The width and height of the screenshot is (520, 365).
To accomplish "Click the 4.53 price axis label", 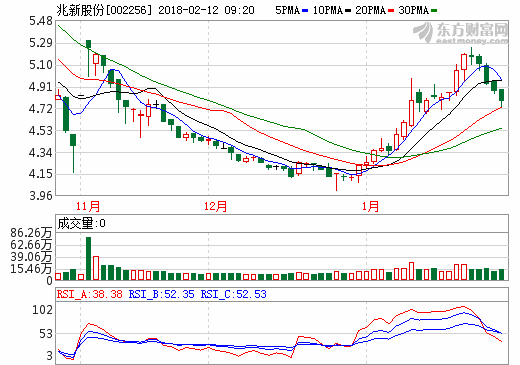I will coord(41,130).
